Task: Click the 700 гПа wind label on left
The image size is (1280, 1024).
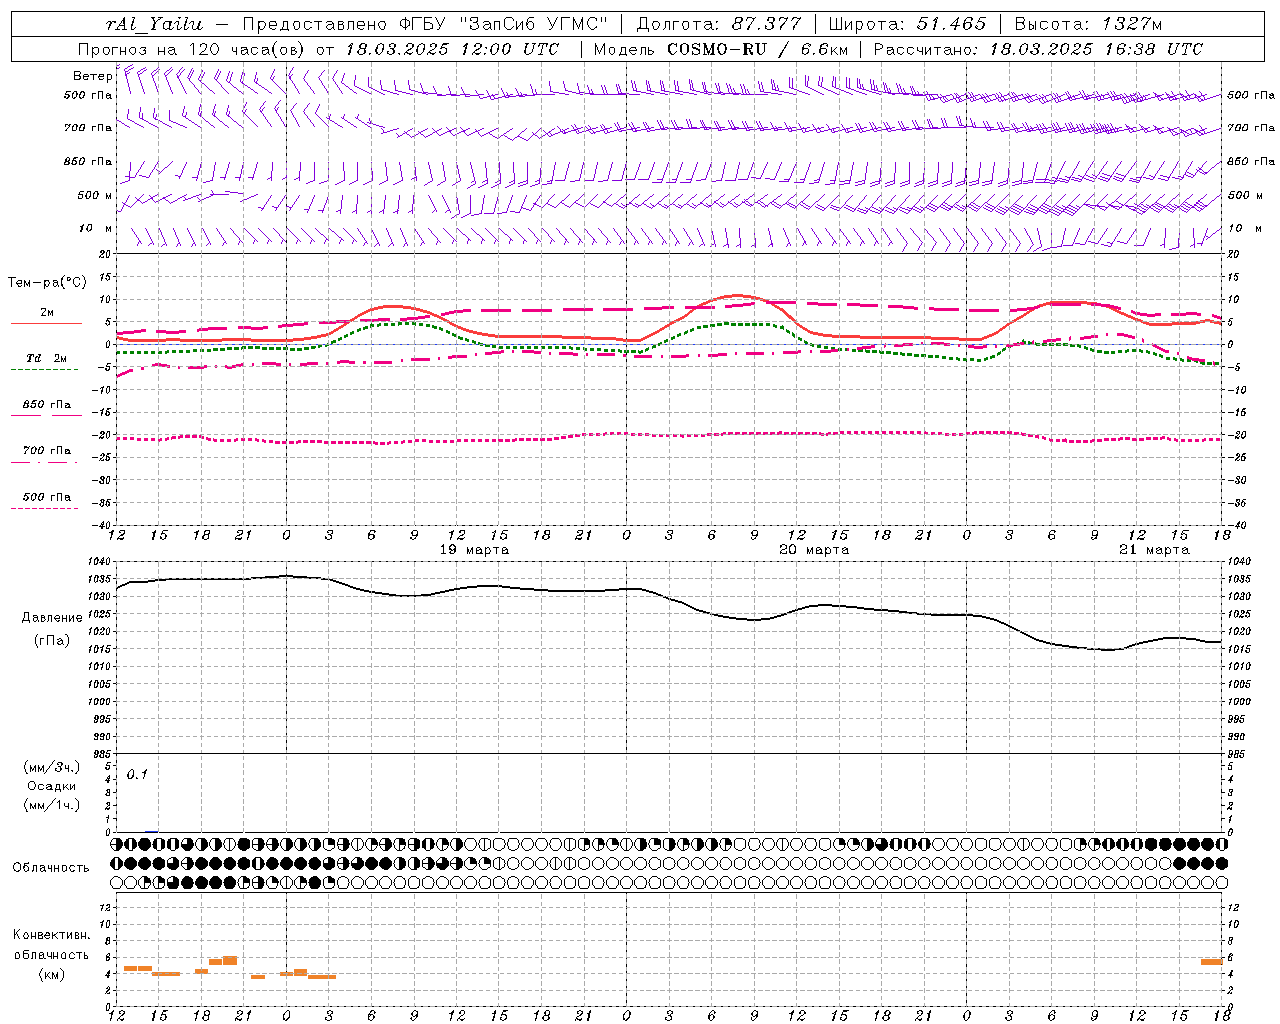Action: pos(88,128)
